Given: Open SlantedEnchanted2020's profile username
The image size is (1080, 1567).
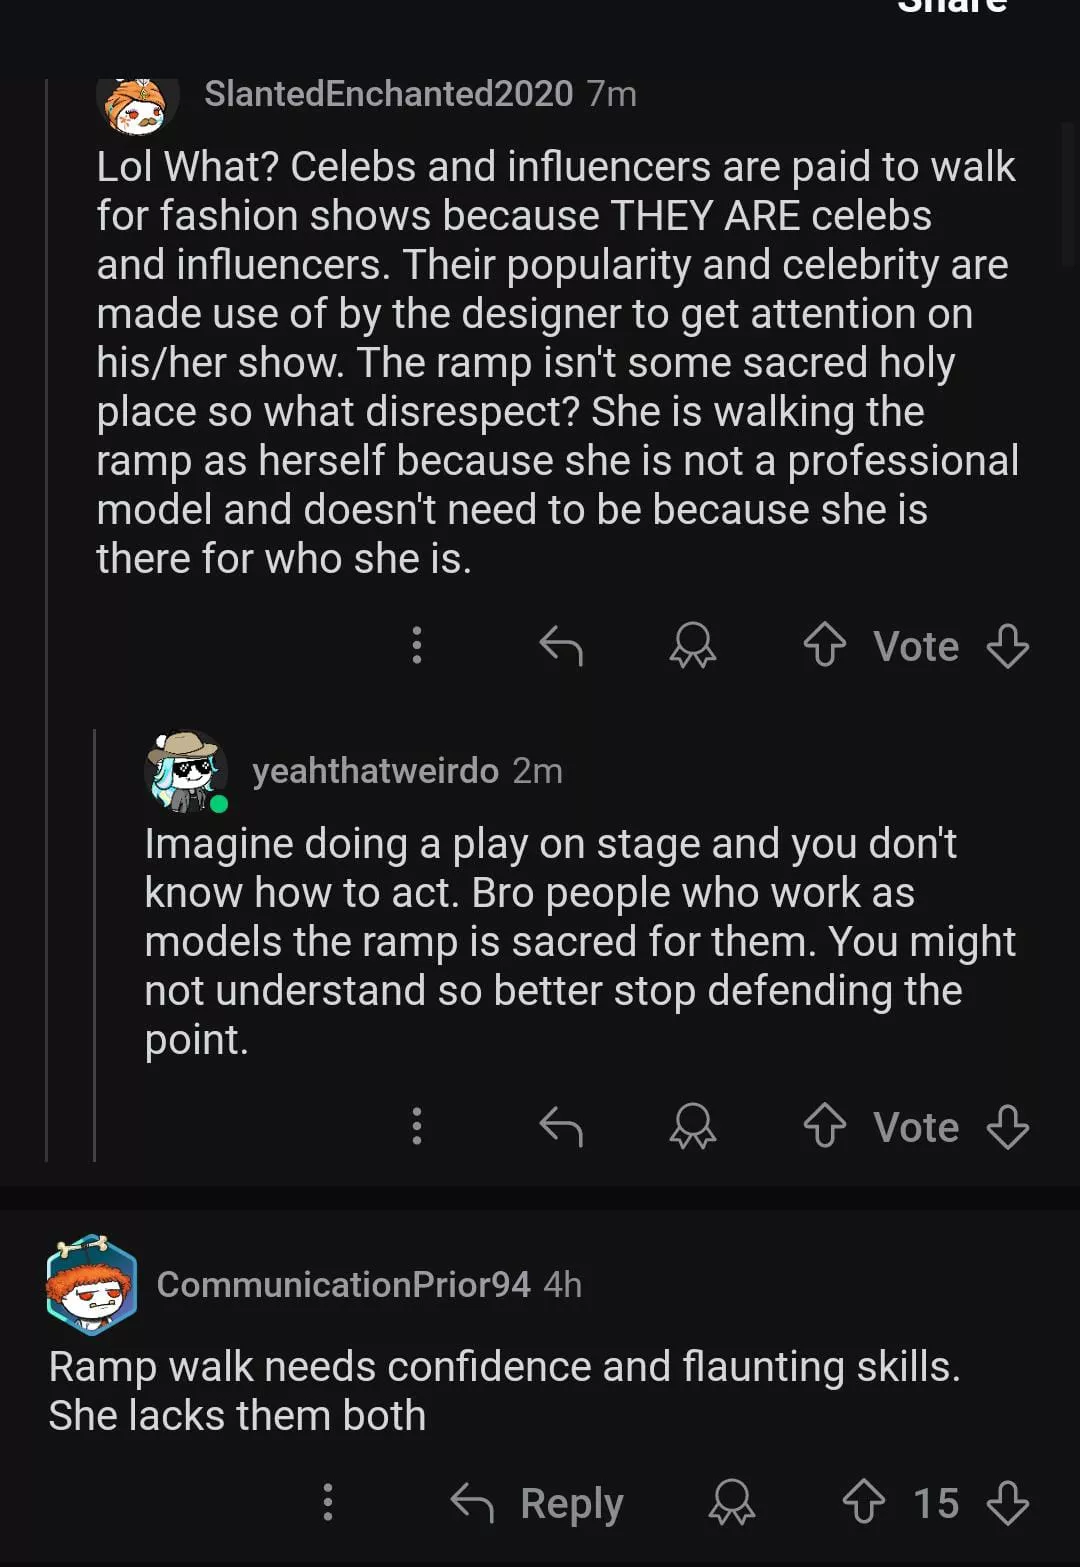Looking at the screenshot, I should coord(388,94).
